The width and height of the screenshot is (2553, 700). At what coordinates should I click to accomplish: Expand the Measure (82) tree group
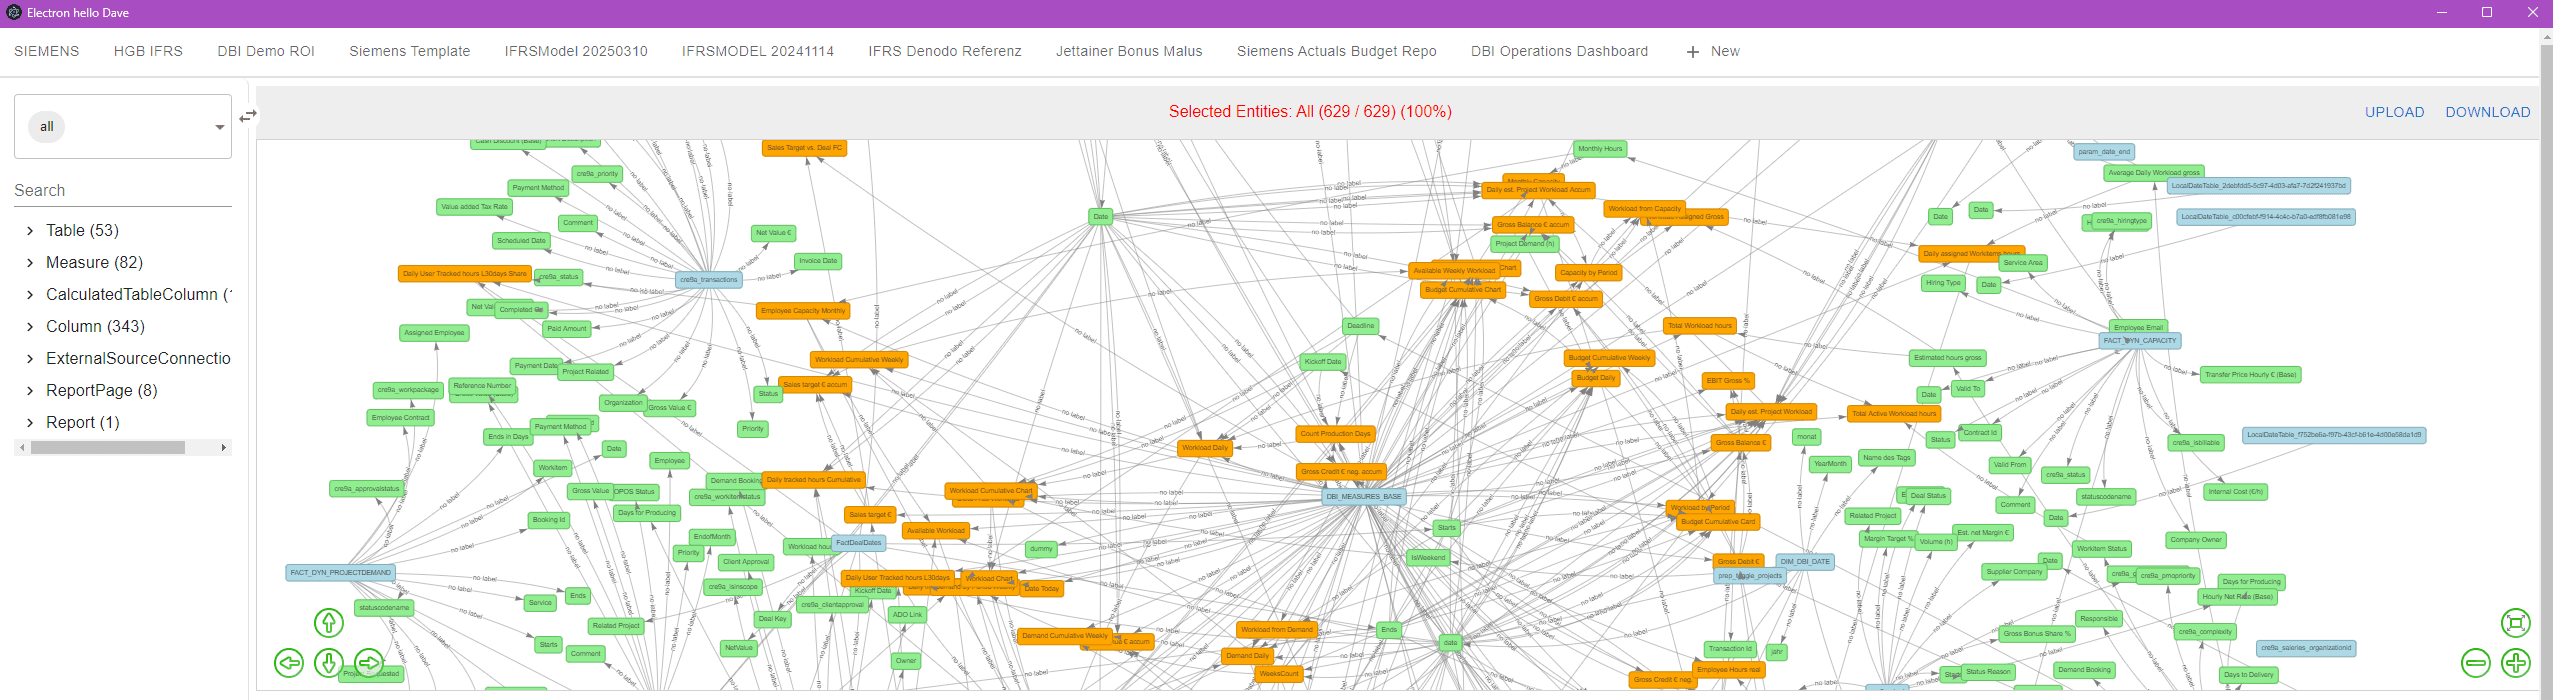coord(30,263)
